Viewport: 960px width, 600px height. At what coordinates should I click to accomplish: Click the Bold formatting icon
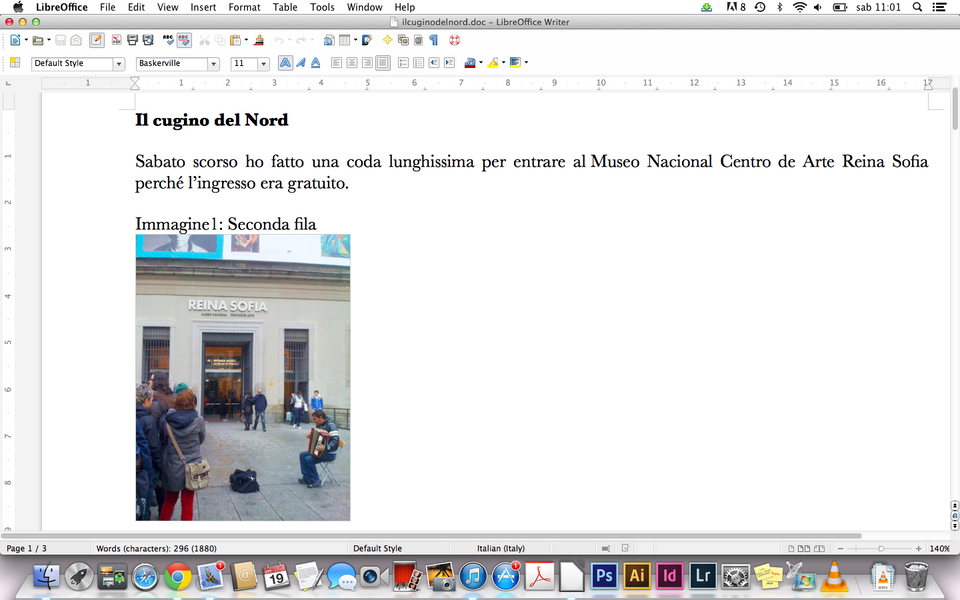point(285,63)
